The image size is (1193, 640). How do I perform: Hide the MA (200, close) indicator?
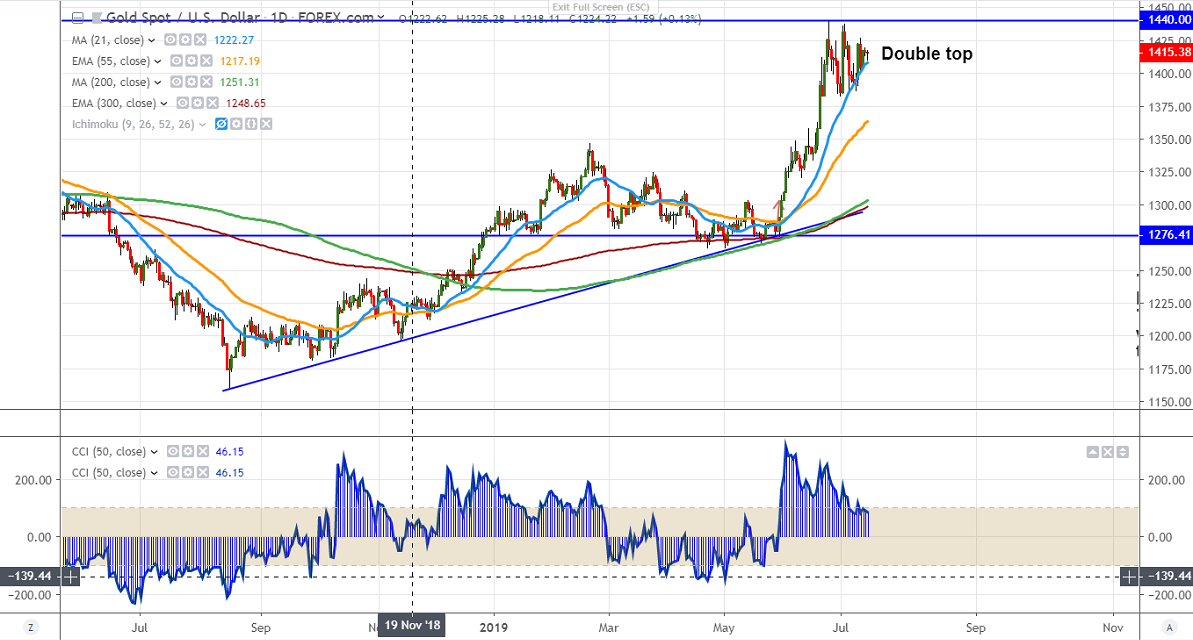(177, 82)
